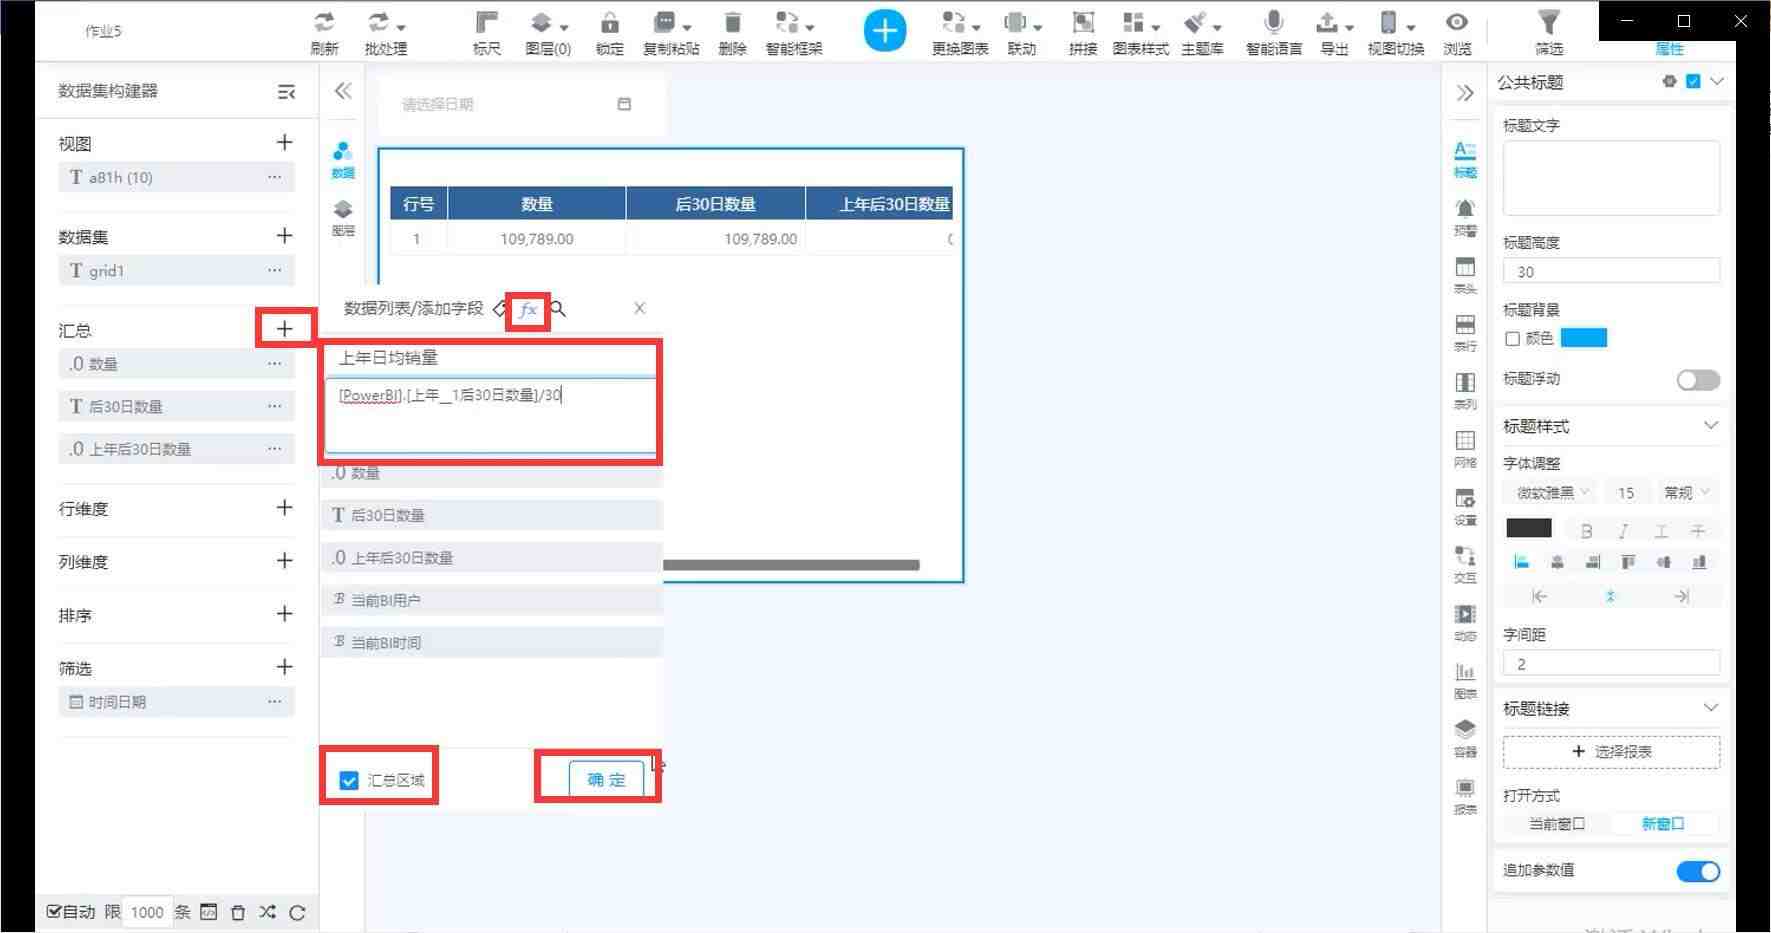Screen dimensions: 1771x933
Task: Open the 预警 alert settings tab
Action: [x=1465, y=217]
